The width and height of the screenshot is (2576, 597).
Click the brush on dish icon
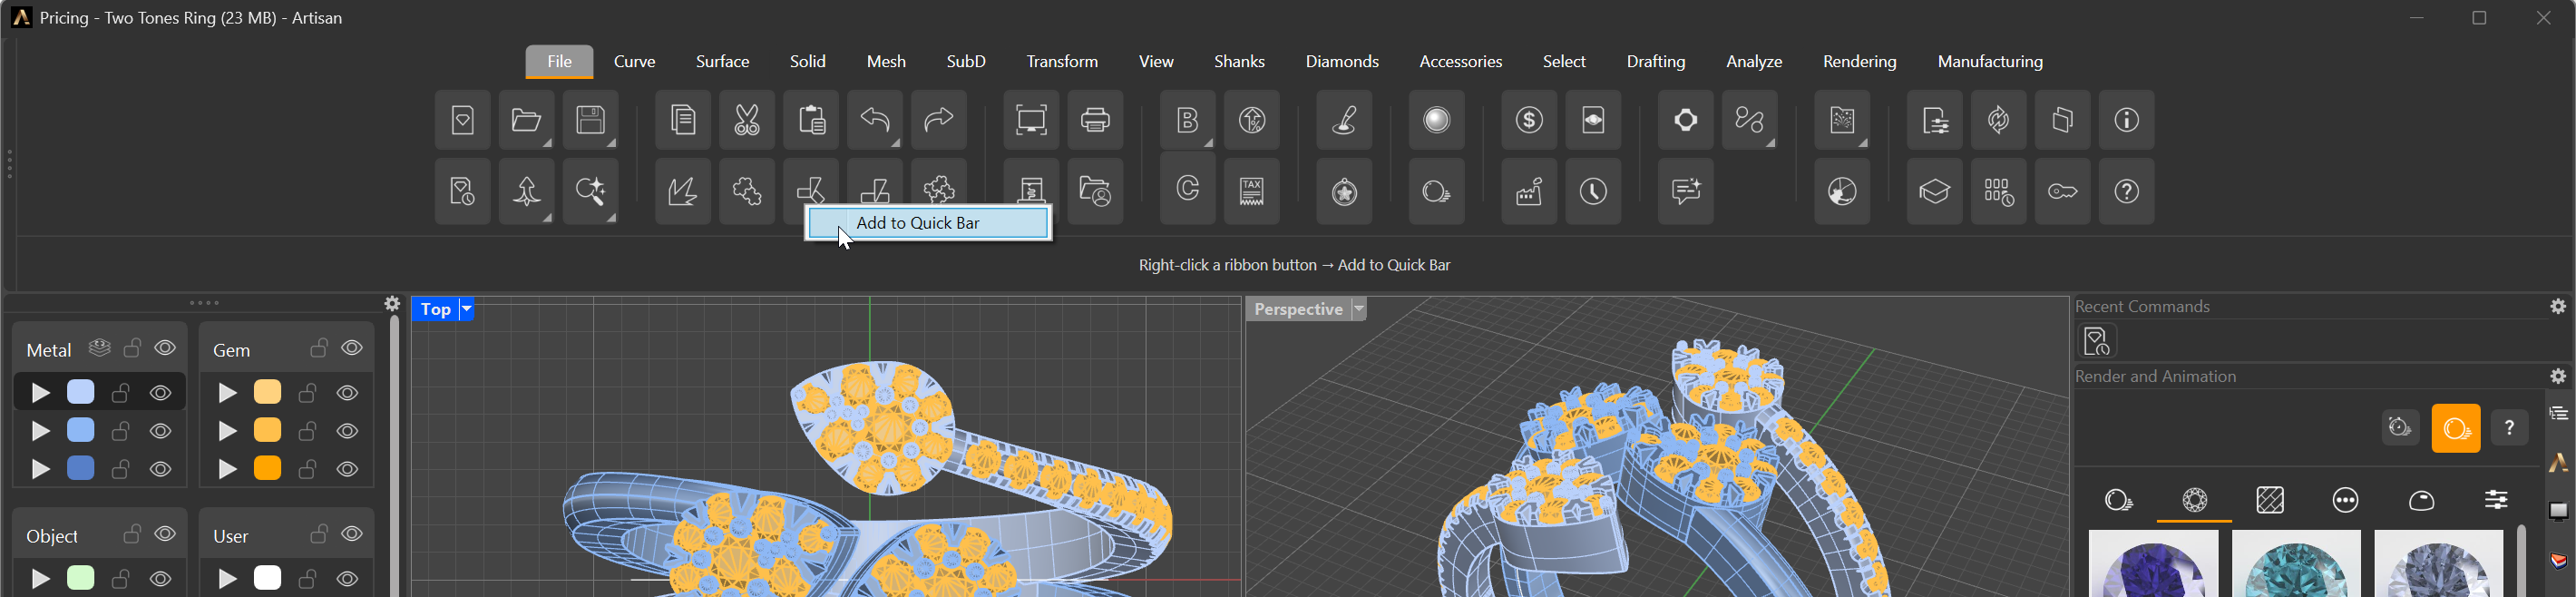[1345, 120]
